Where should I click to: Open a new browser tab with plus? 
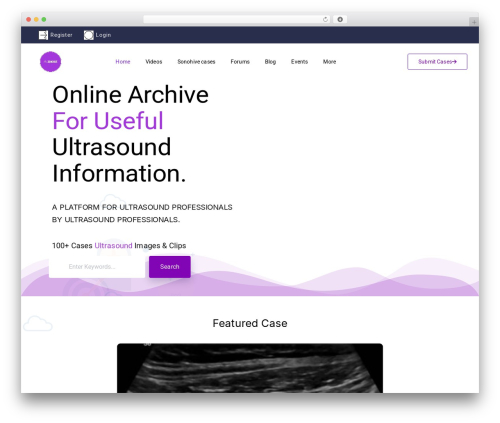pos(474,22)
